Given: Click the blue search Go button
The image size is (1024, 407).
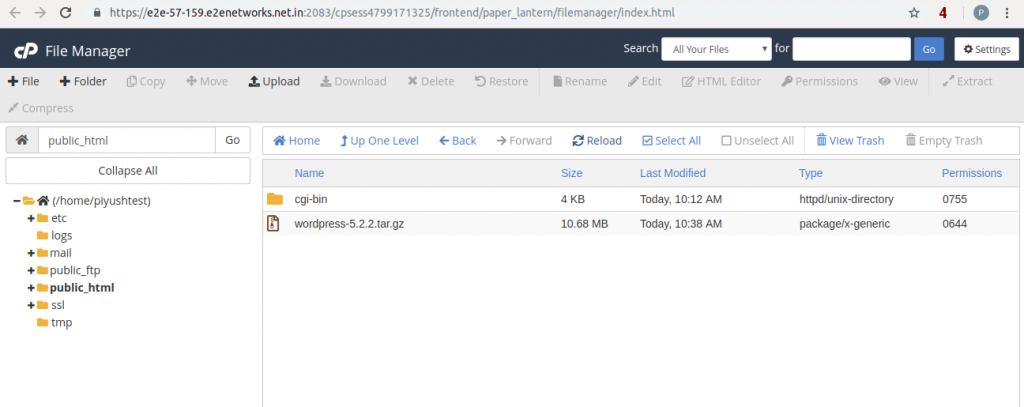Looking at the screenshot, I should (x=929, y=49).
